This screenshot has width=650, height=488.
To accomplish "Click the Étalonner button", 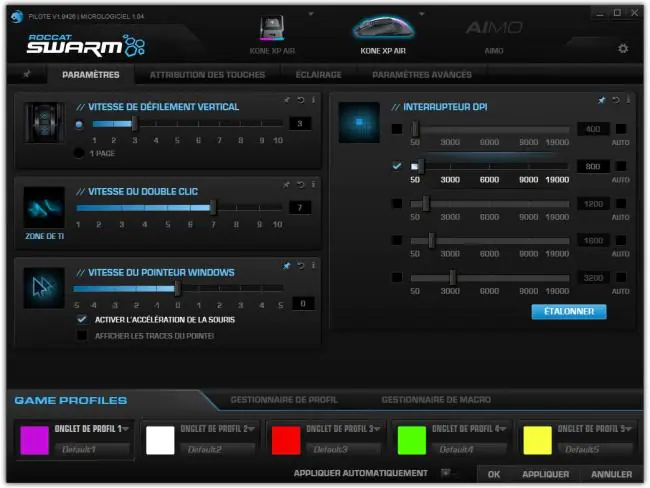I will (x=569, y=311).
